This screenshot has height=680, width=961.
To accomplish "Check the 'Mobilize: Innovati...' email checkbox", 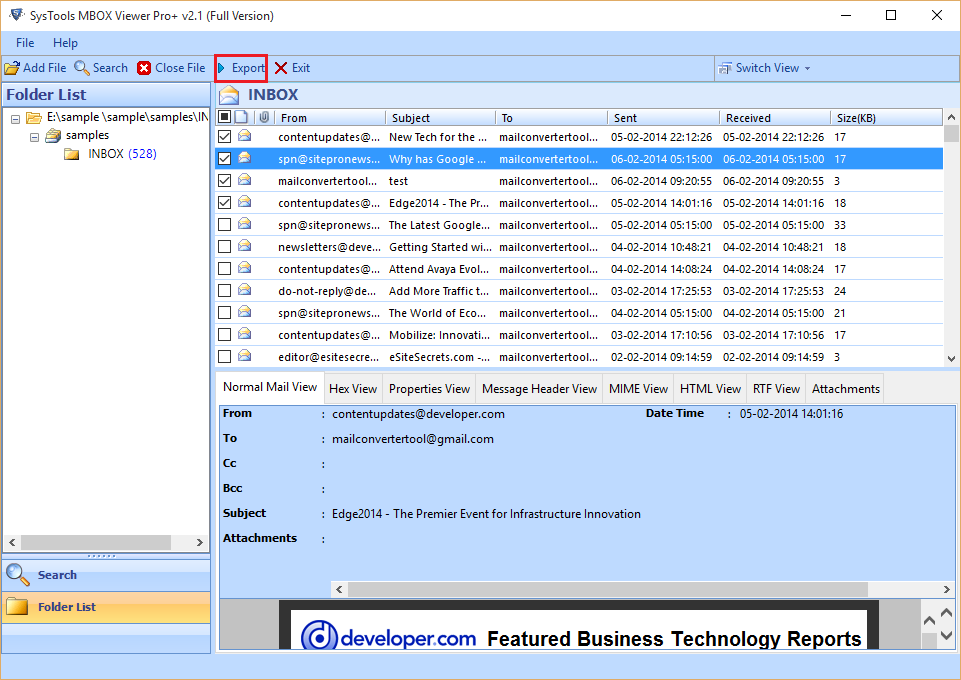I will tap(225, 335).
